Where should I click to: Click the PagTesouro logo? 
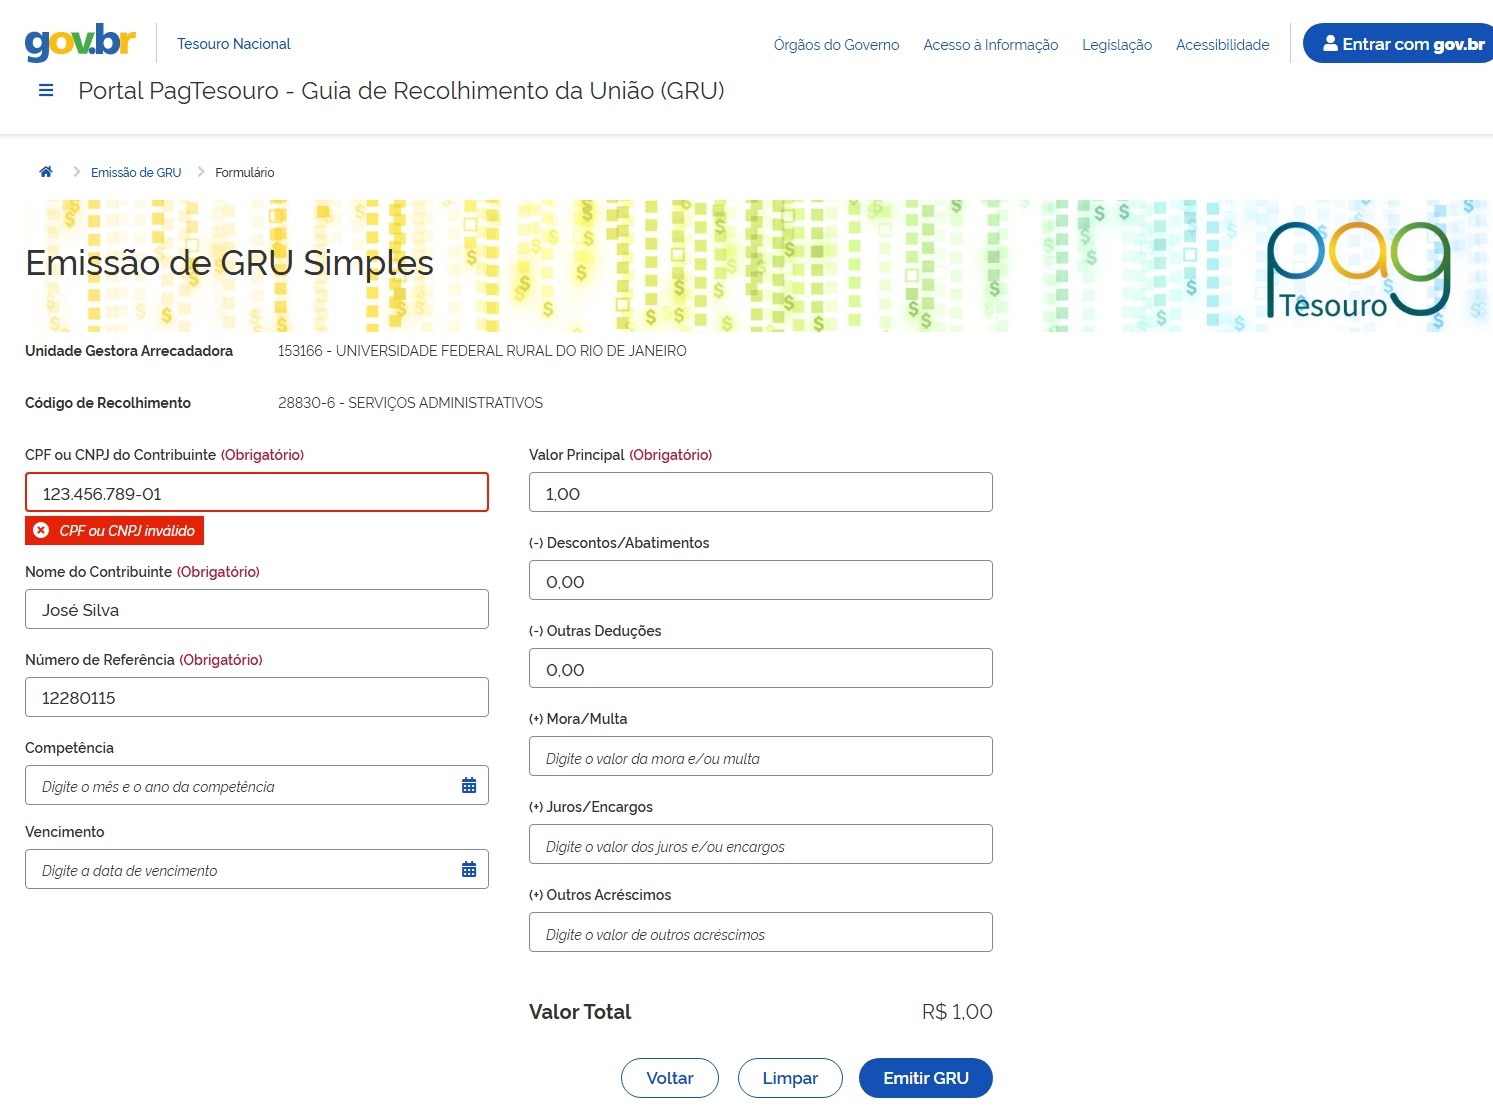[x=1357, y=270]
